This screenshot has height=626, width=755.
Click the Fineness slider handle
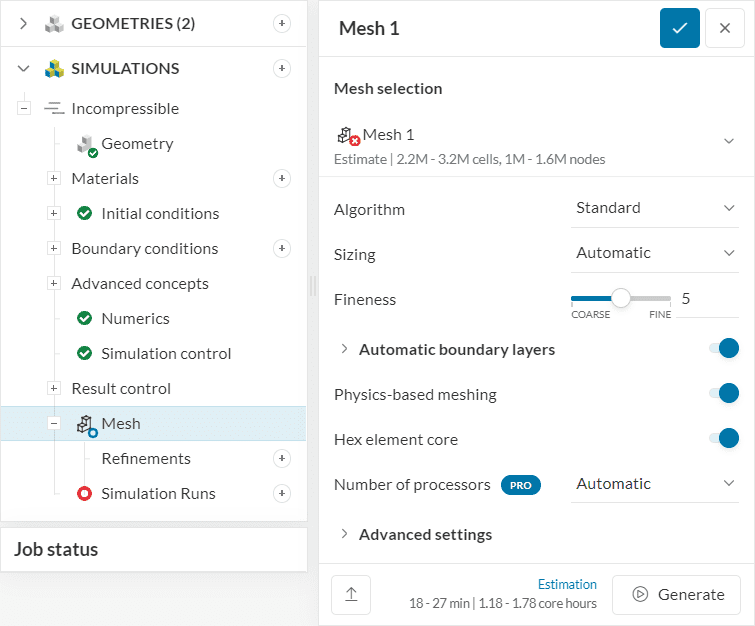tap(621, 298)
